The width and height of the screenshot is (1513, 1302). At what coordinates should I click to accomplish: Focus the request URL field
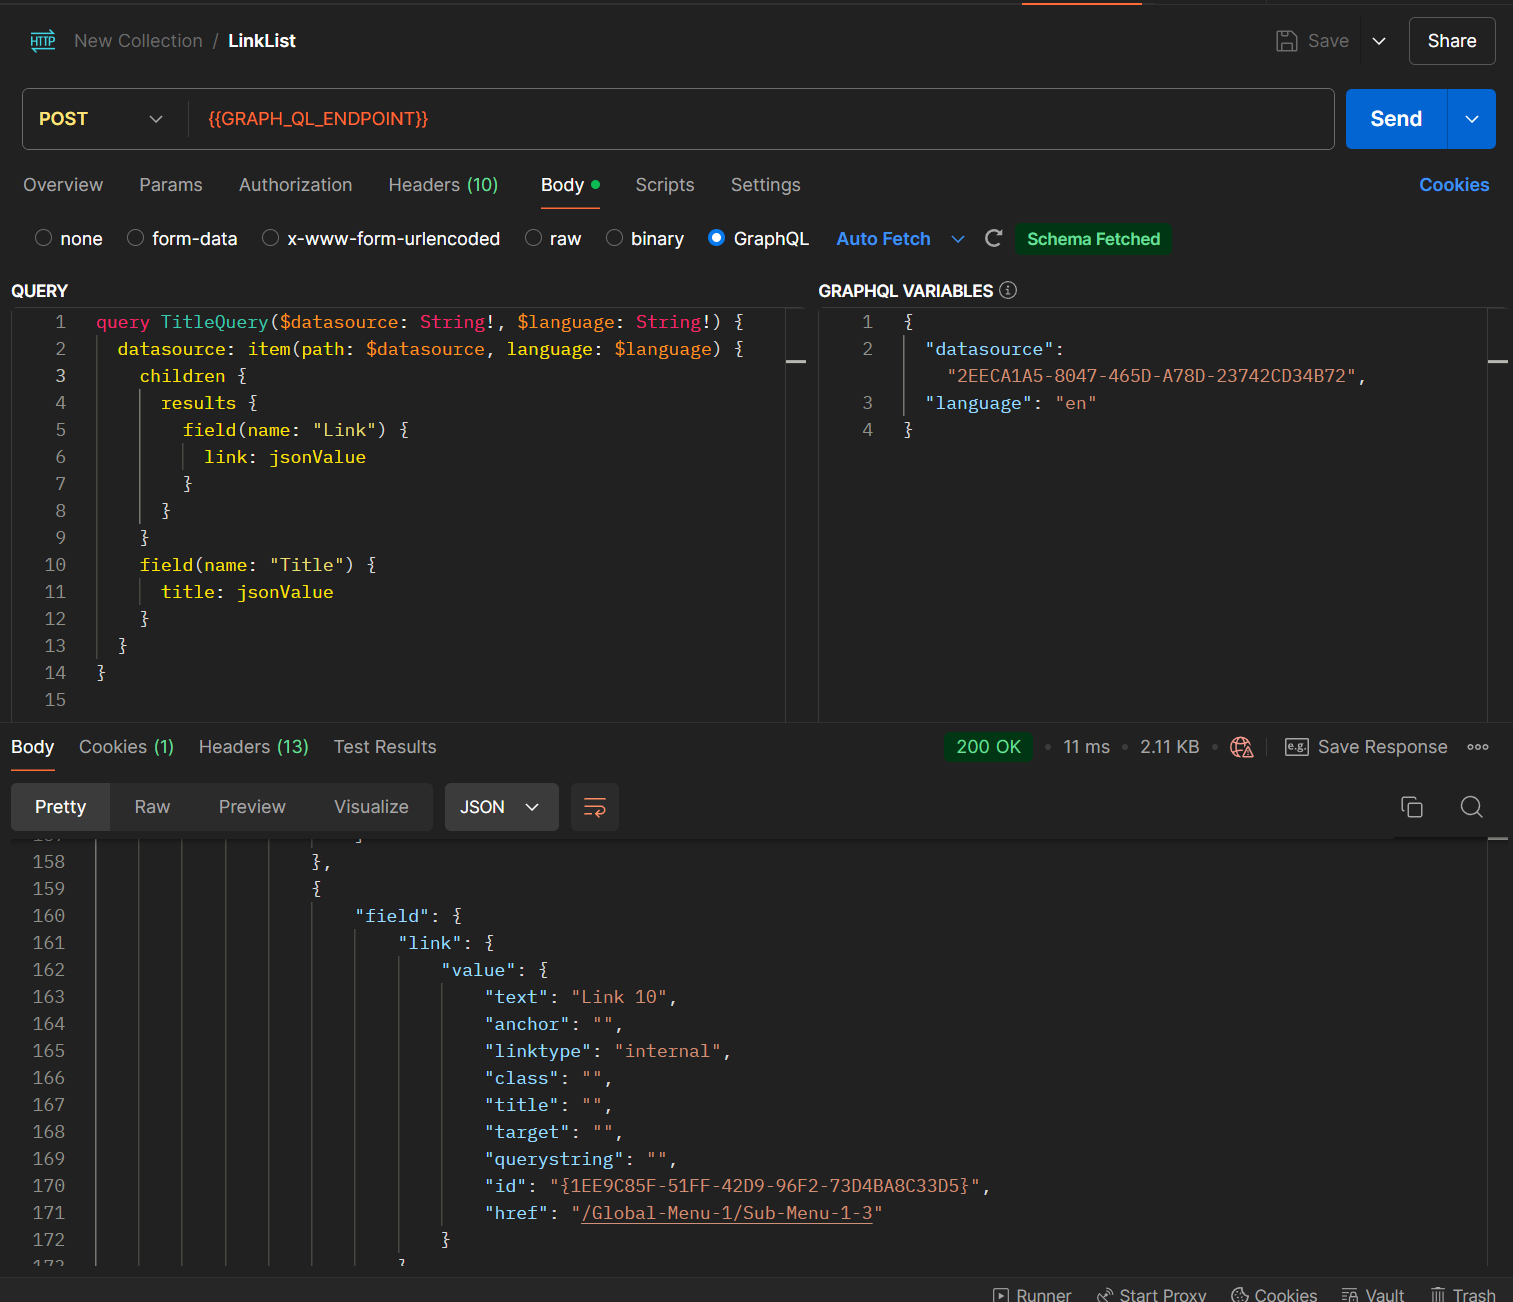pyautogui.click(x=760, y=119)
